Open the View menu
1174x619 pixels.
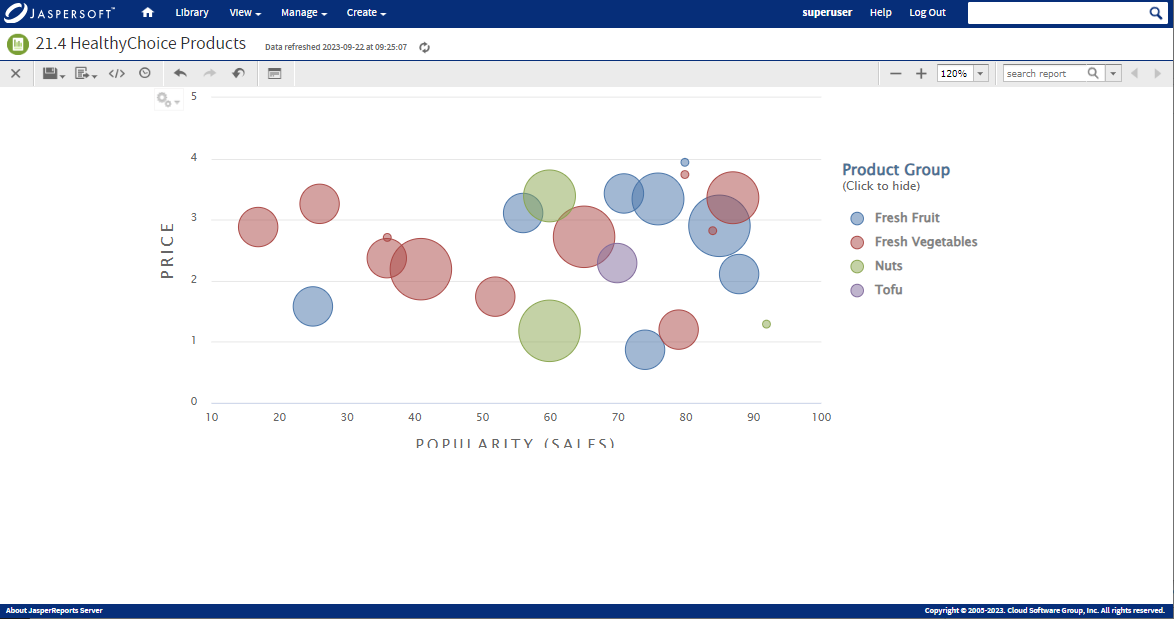(x=245, y=13)
